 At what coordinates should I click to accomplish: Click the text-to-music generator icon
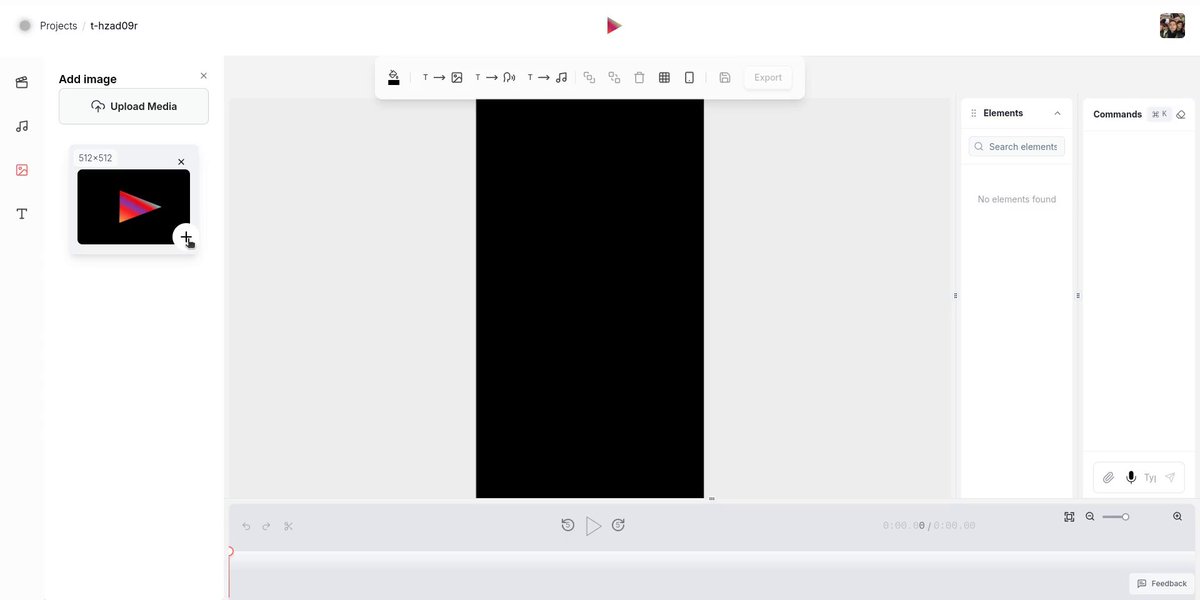pyautogui.click(x=547, y=77)
